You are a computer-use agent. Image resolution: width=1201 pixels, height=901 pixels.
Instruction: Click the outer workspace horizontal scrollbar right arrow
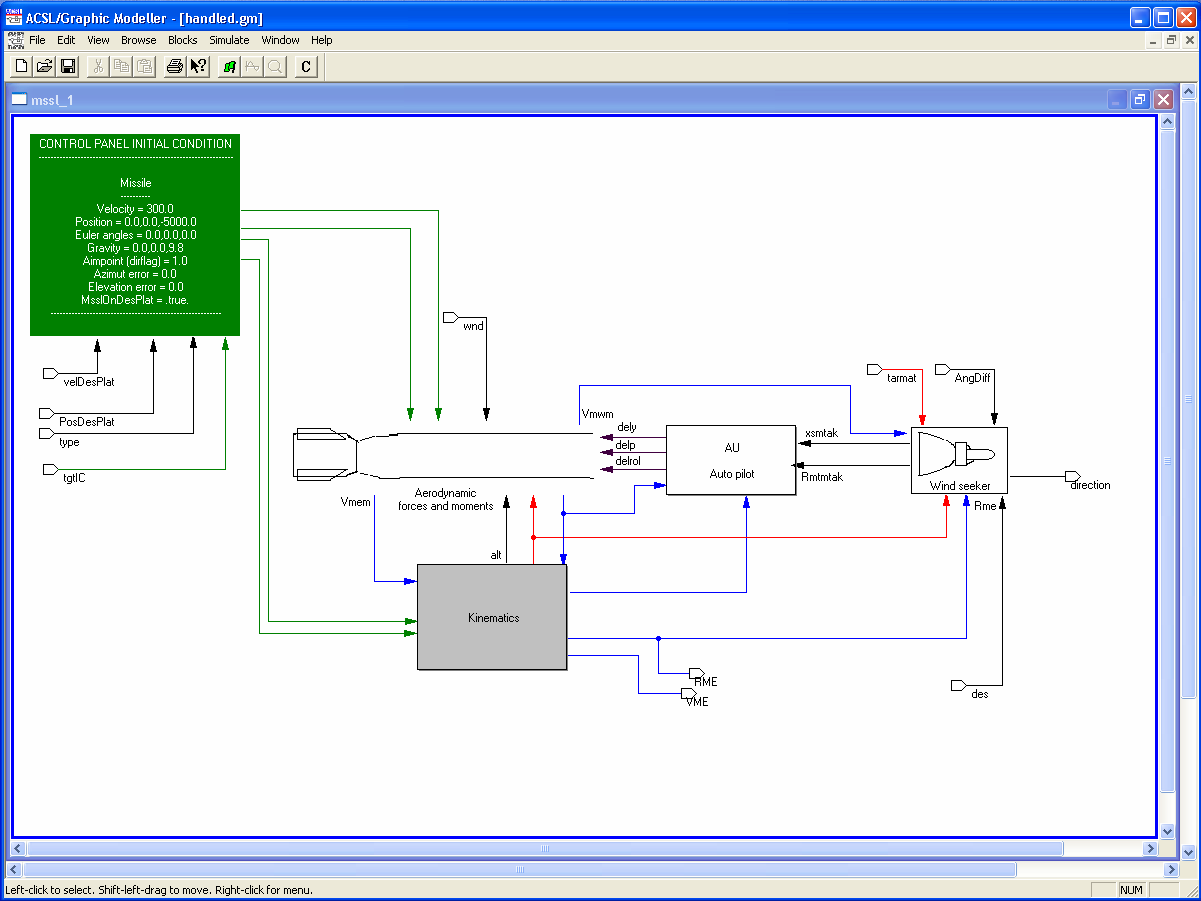pyautogui.click(x=1172, y=870)
